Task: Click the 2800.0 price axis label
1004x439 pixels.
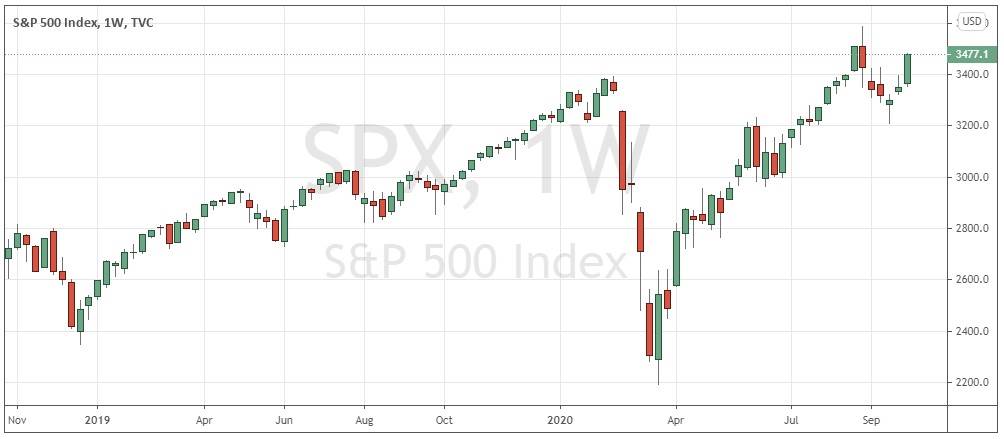Action: pos(970,228)
